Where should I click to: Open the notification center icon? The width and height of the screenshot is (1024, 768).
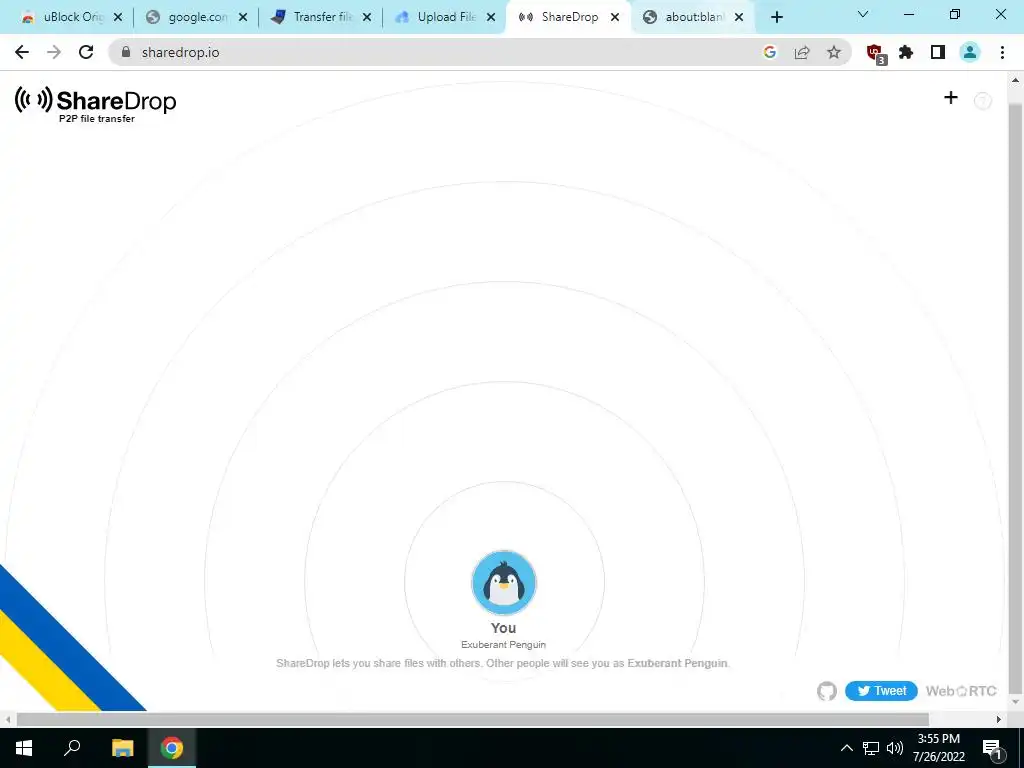(x=992, y=748)
